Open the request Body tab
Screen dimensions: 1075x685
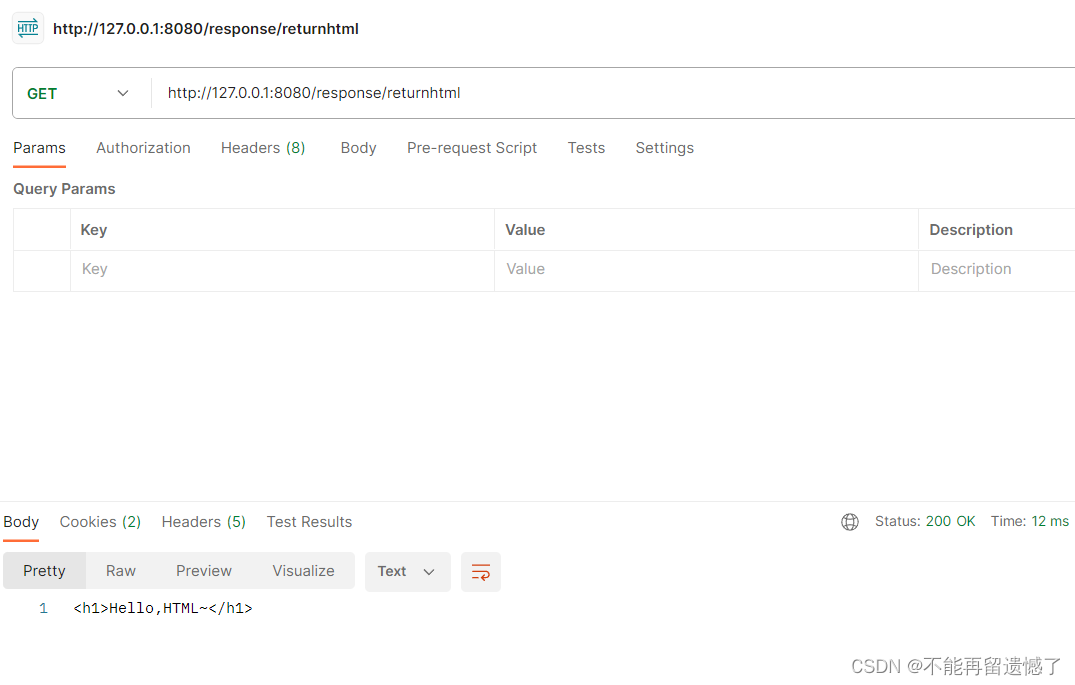(359, 148)
